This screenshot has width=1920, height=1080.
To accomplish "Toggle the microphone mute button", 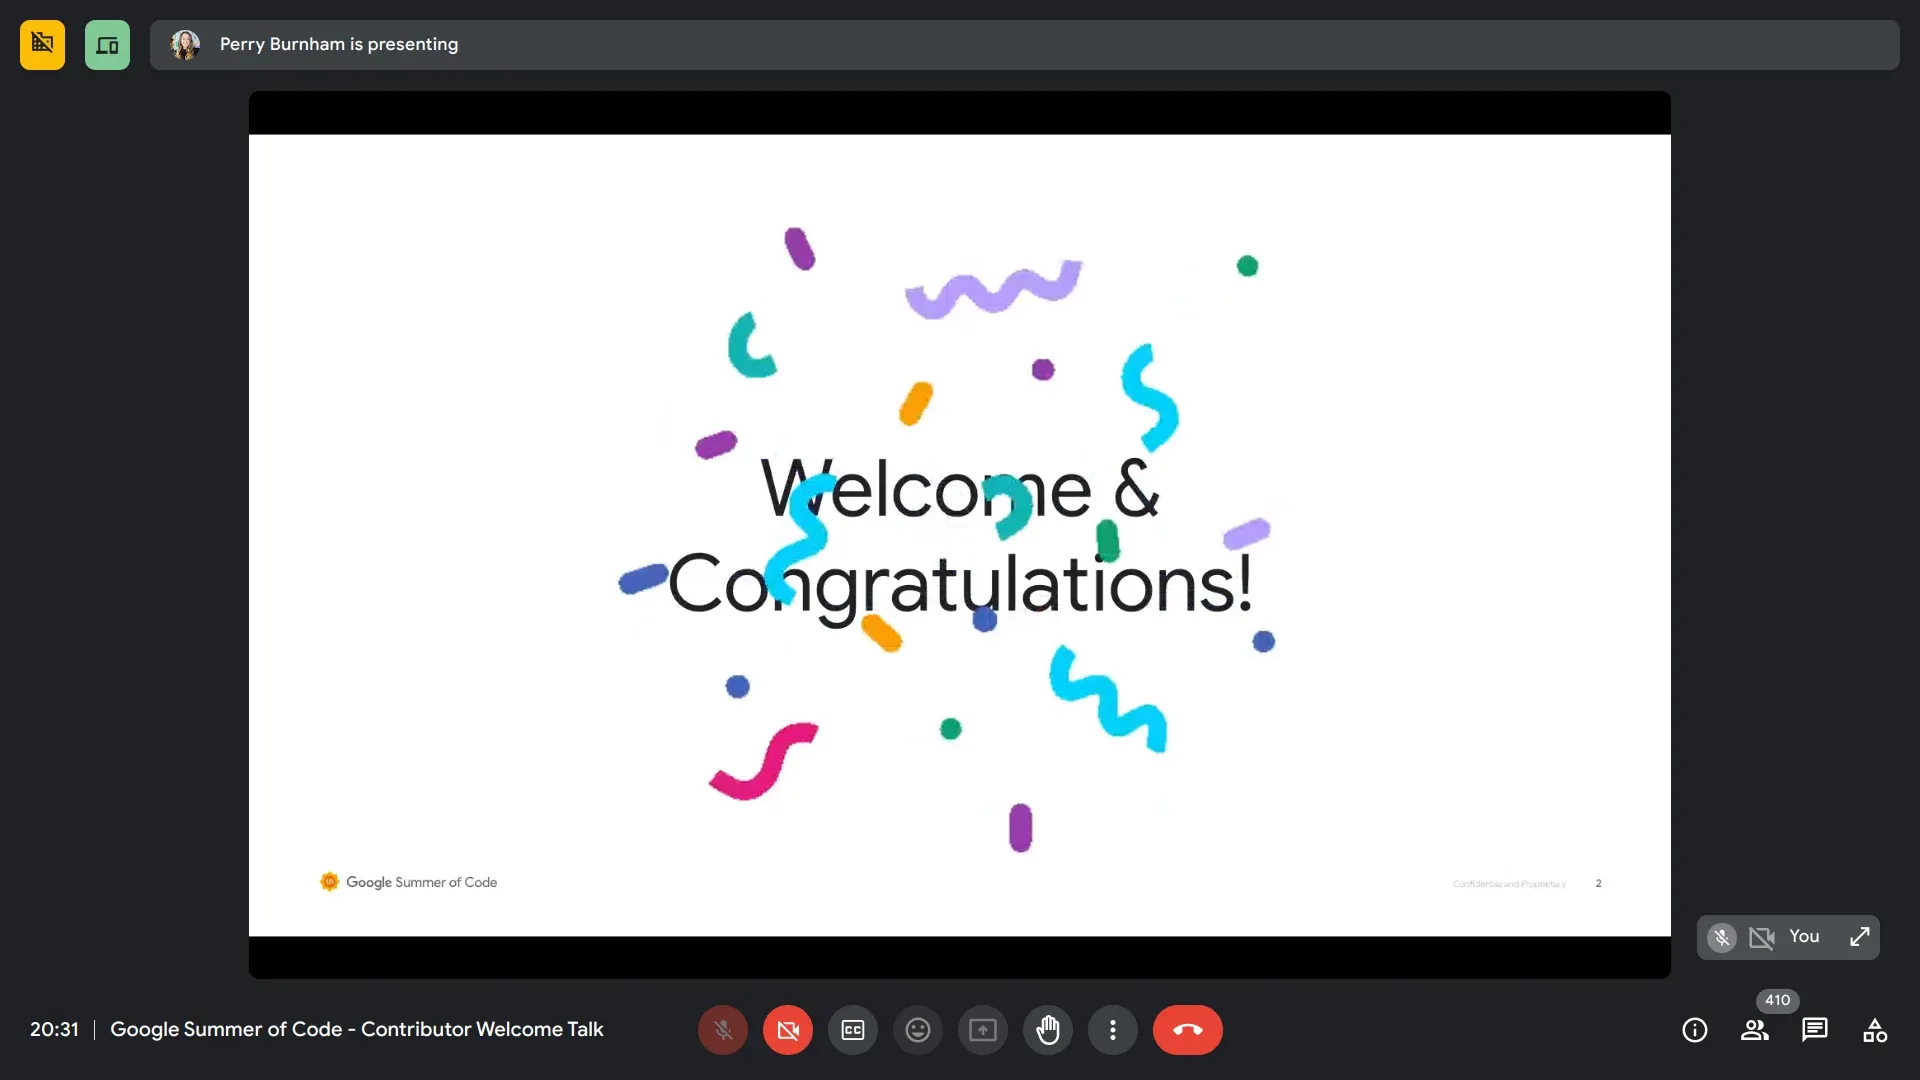I will click(x=722, y=1030).
